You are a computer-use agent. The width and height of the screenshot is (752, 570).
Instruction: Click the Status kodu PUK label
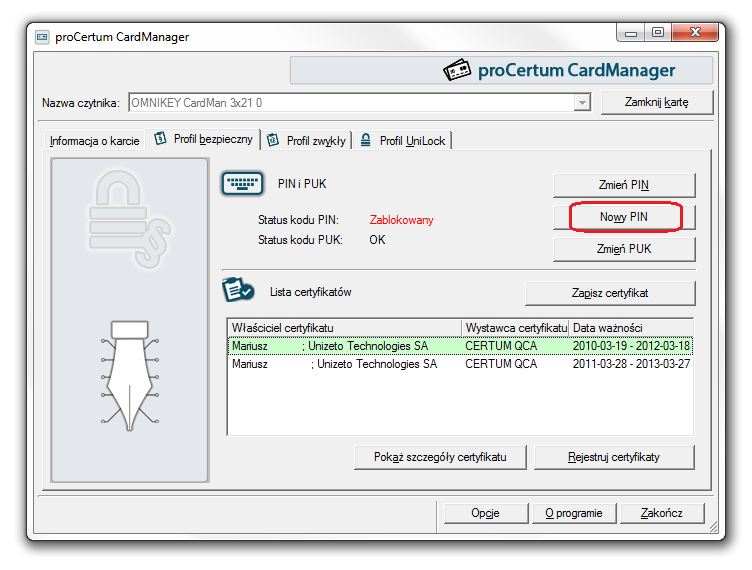[x=300, y=240]
